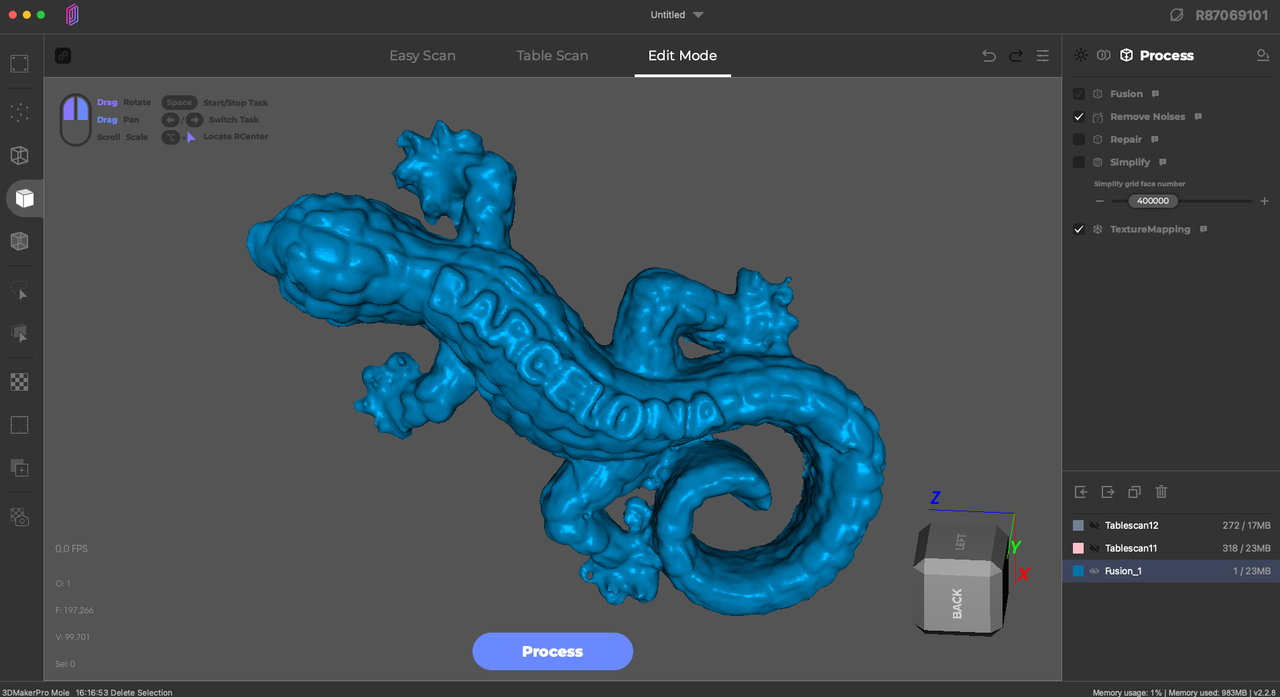Select the dashed rectangle selection tool
Screen dimensions: 1280x697
click(19, 425)
